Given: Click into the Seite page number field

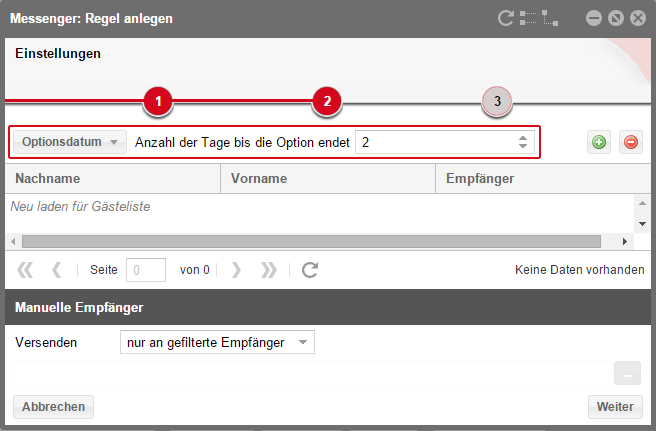Looking at the screenshot, I should pyautogui.click(x=147, y=269).
